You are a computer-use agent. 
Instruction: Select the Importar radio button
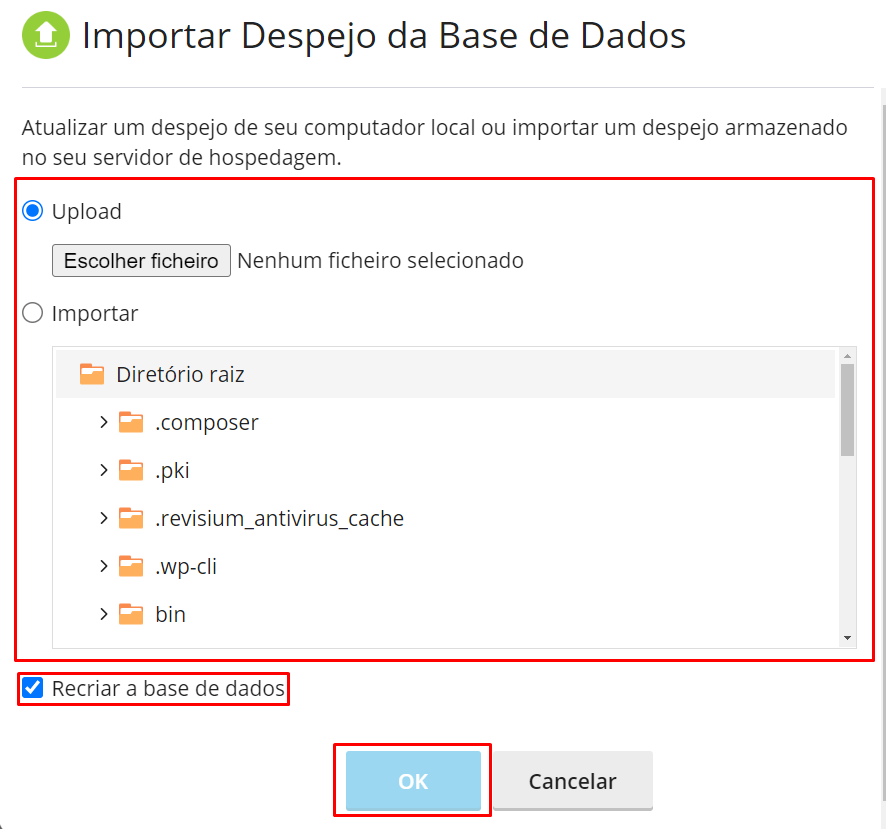tap(33, 313)
